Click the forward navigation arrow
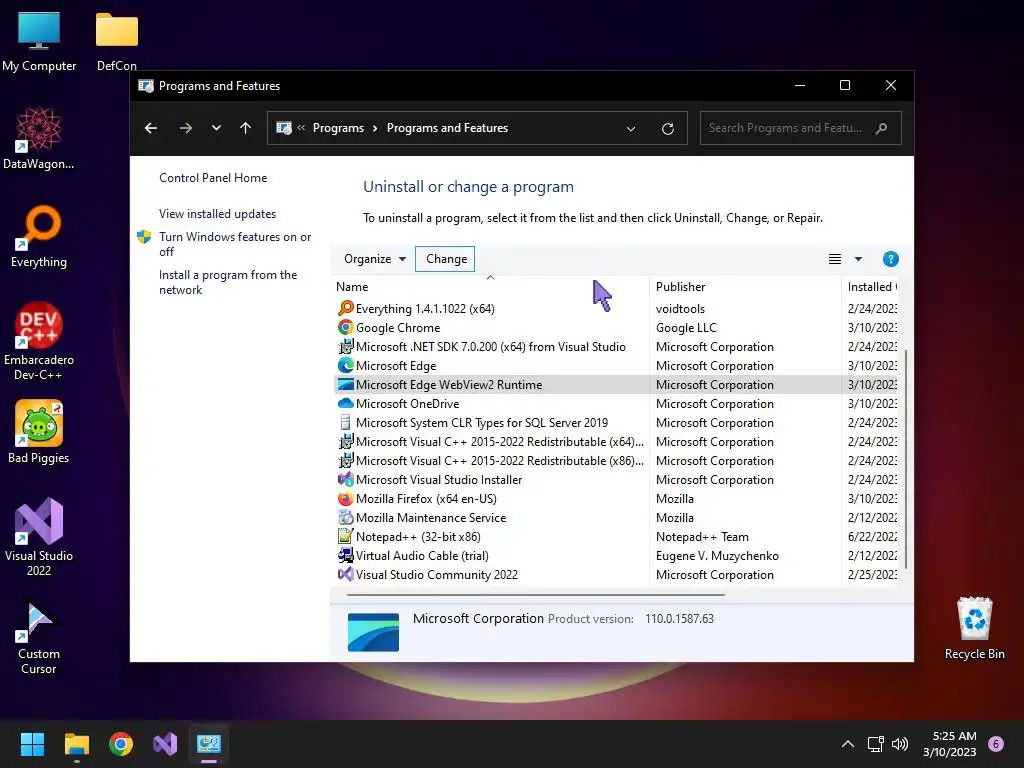The height and width of the screenshot is (768, 1024). pos(186,128)
